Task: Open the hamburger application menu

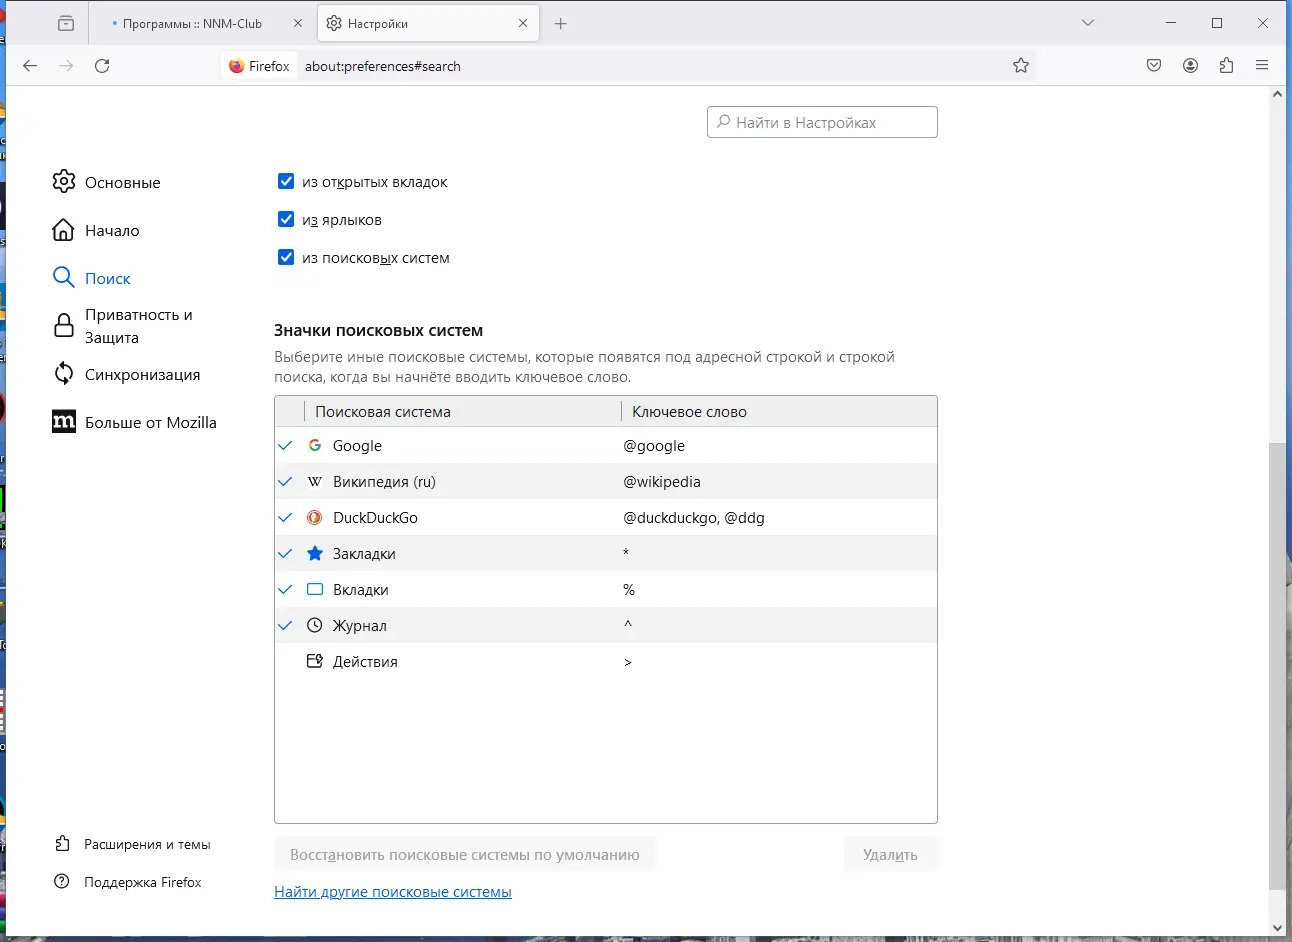Action: click(x=1262, y=66)
